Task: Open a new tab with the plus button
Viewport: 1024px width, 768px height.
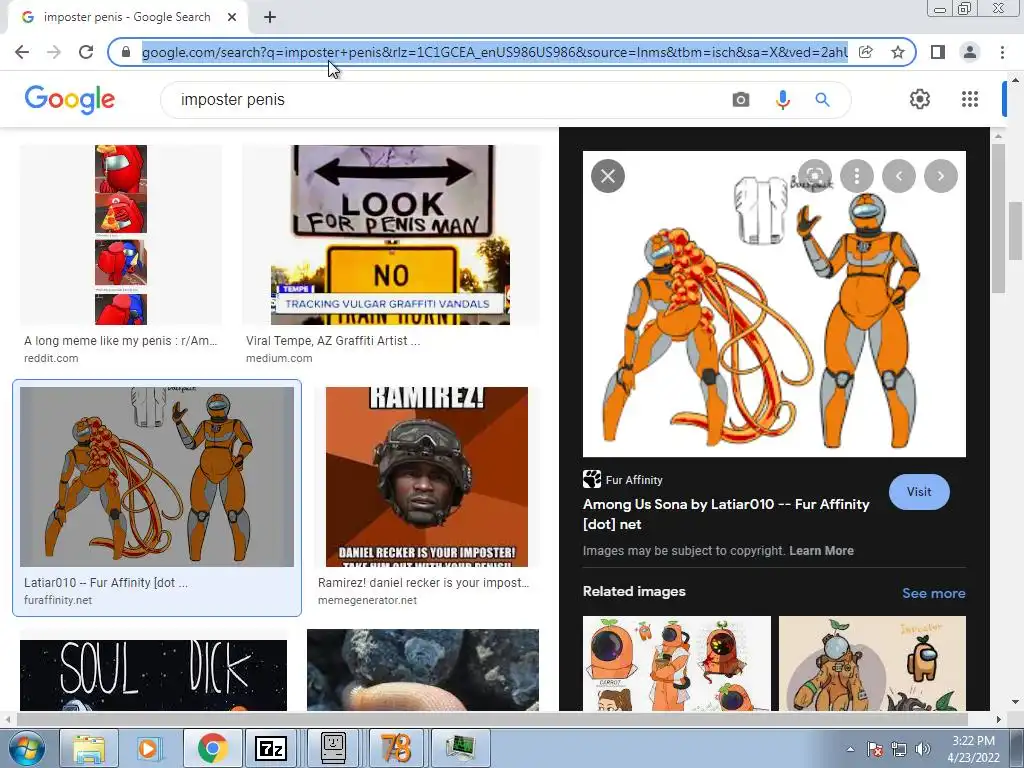Action: pyautogui.click(x=270, y=18)
